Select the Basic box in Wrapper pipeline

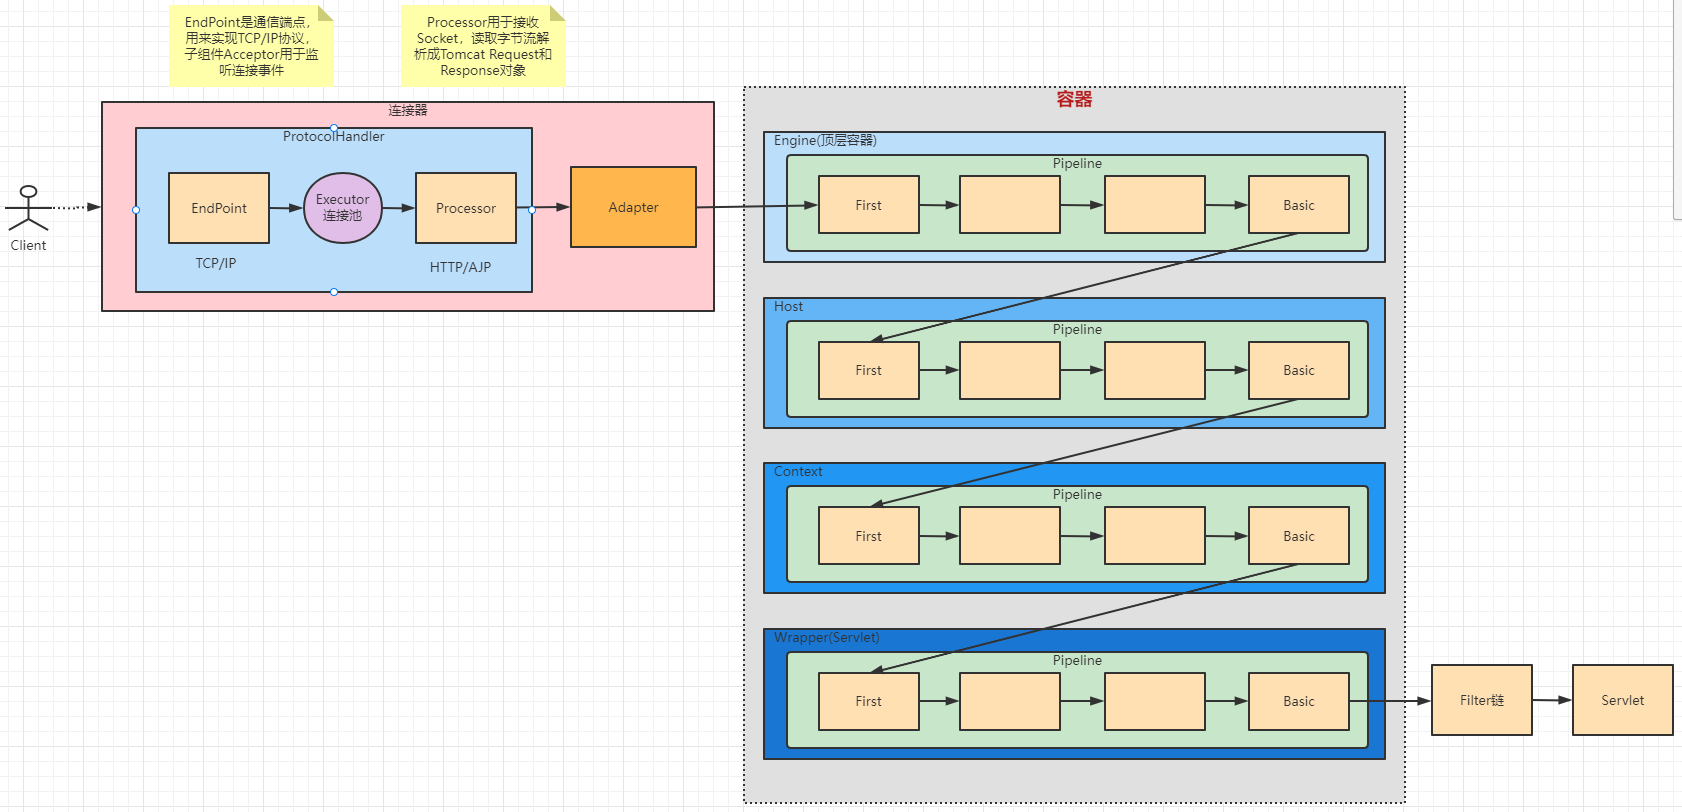(1299, 702)
